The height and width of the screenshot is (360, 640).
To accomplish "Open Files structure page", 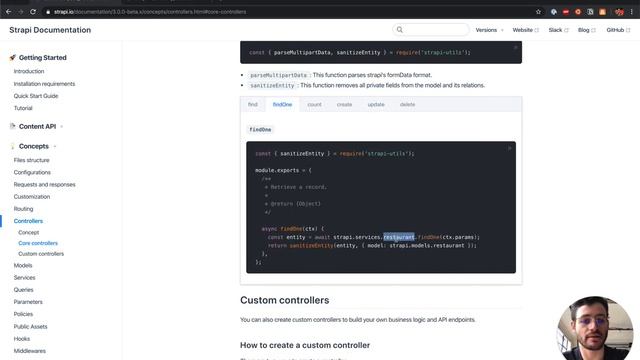I will [x=31, y=160].
